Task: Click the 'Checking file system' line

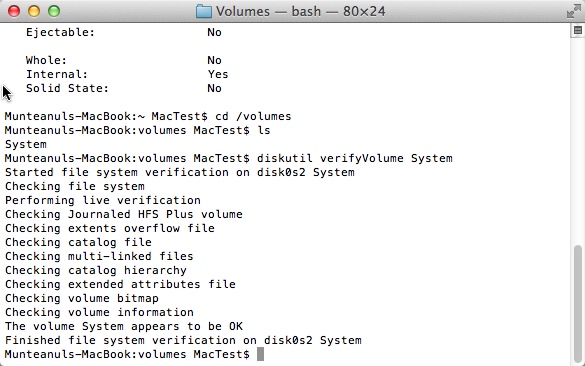Action: (x=75, y=187)
